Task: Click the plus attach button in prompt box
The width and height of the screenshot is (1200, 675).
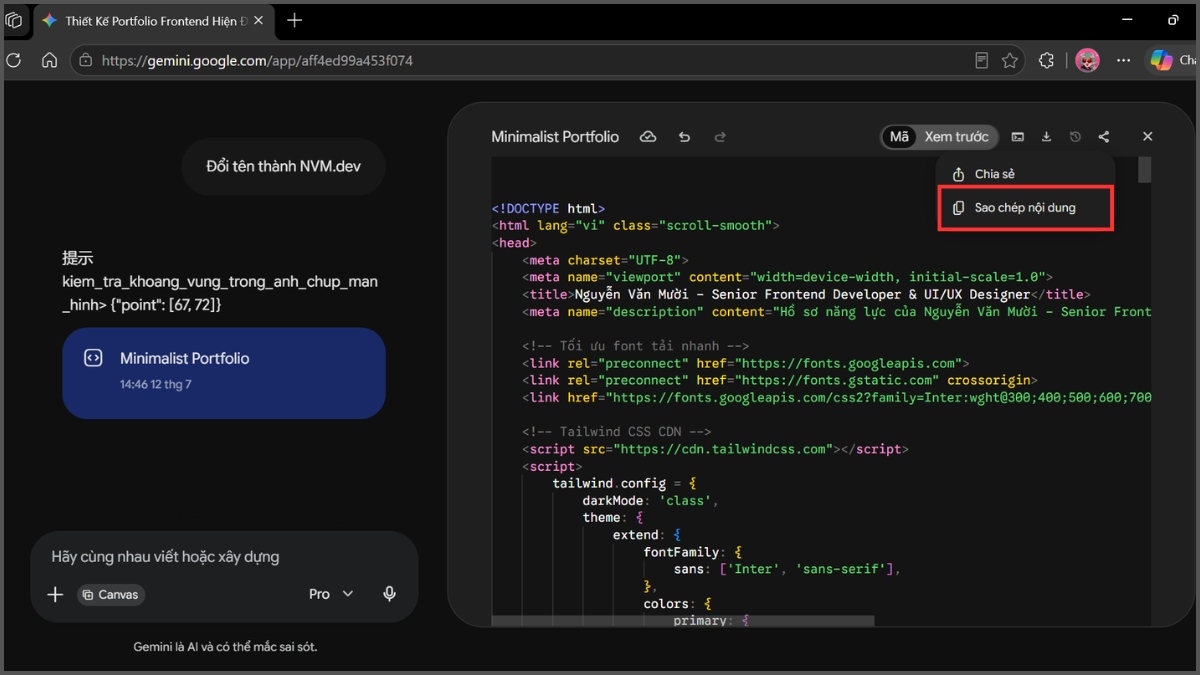Action: click(x=55, y=594)
